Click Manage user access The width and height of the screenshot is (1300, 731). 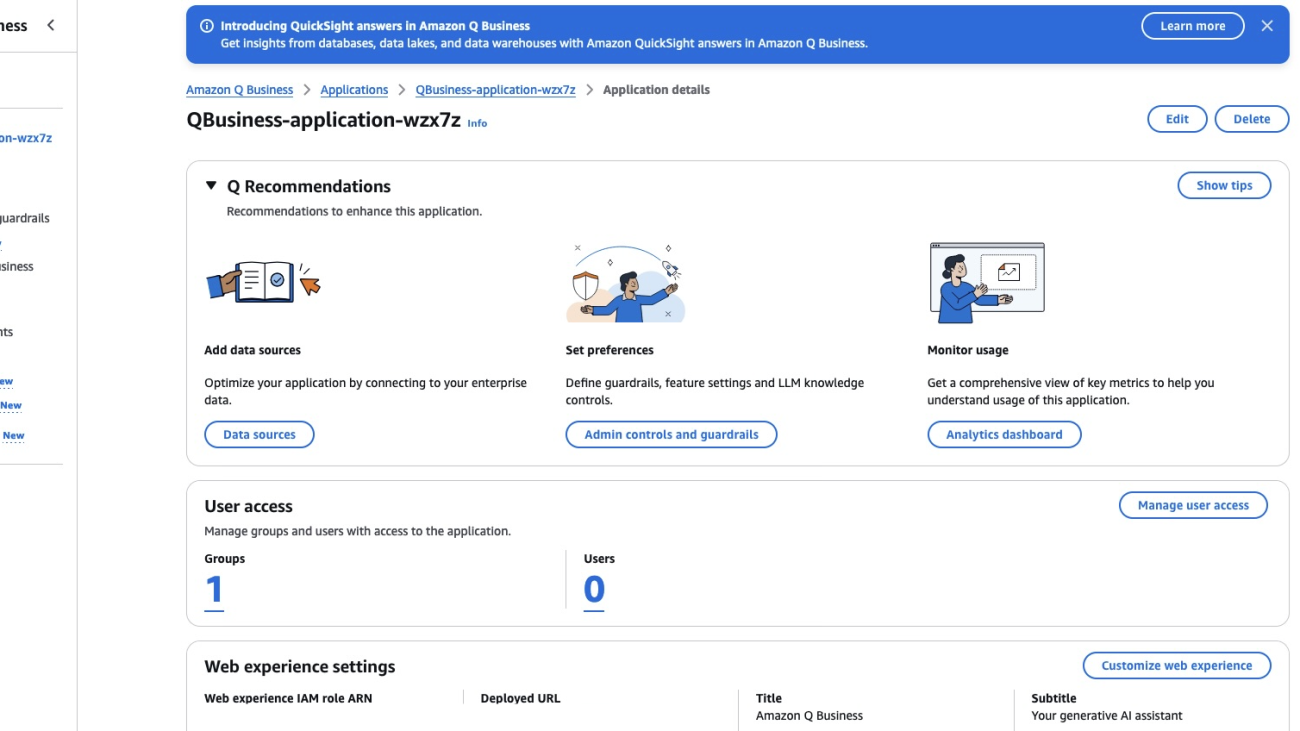tap(1193, 506)
